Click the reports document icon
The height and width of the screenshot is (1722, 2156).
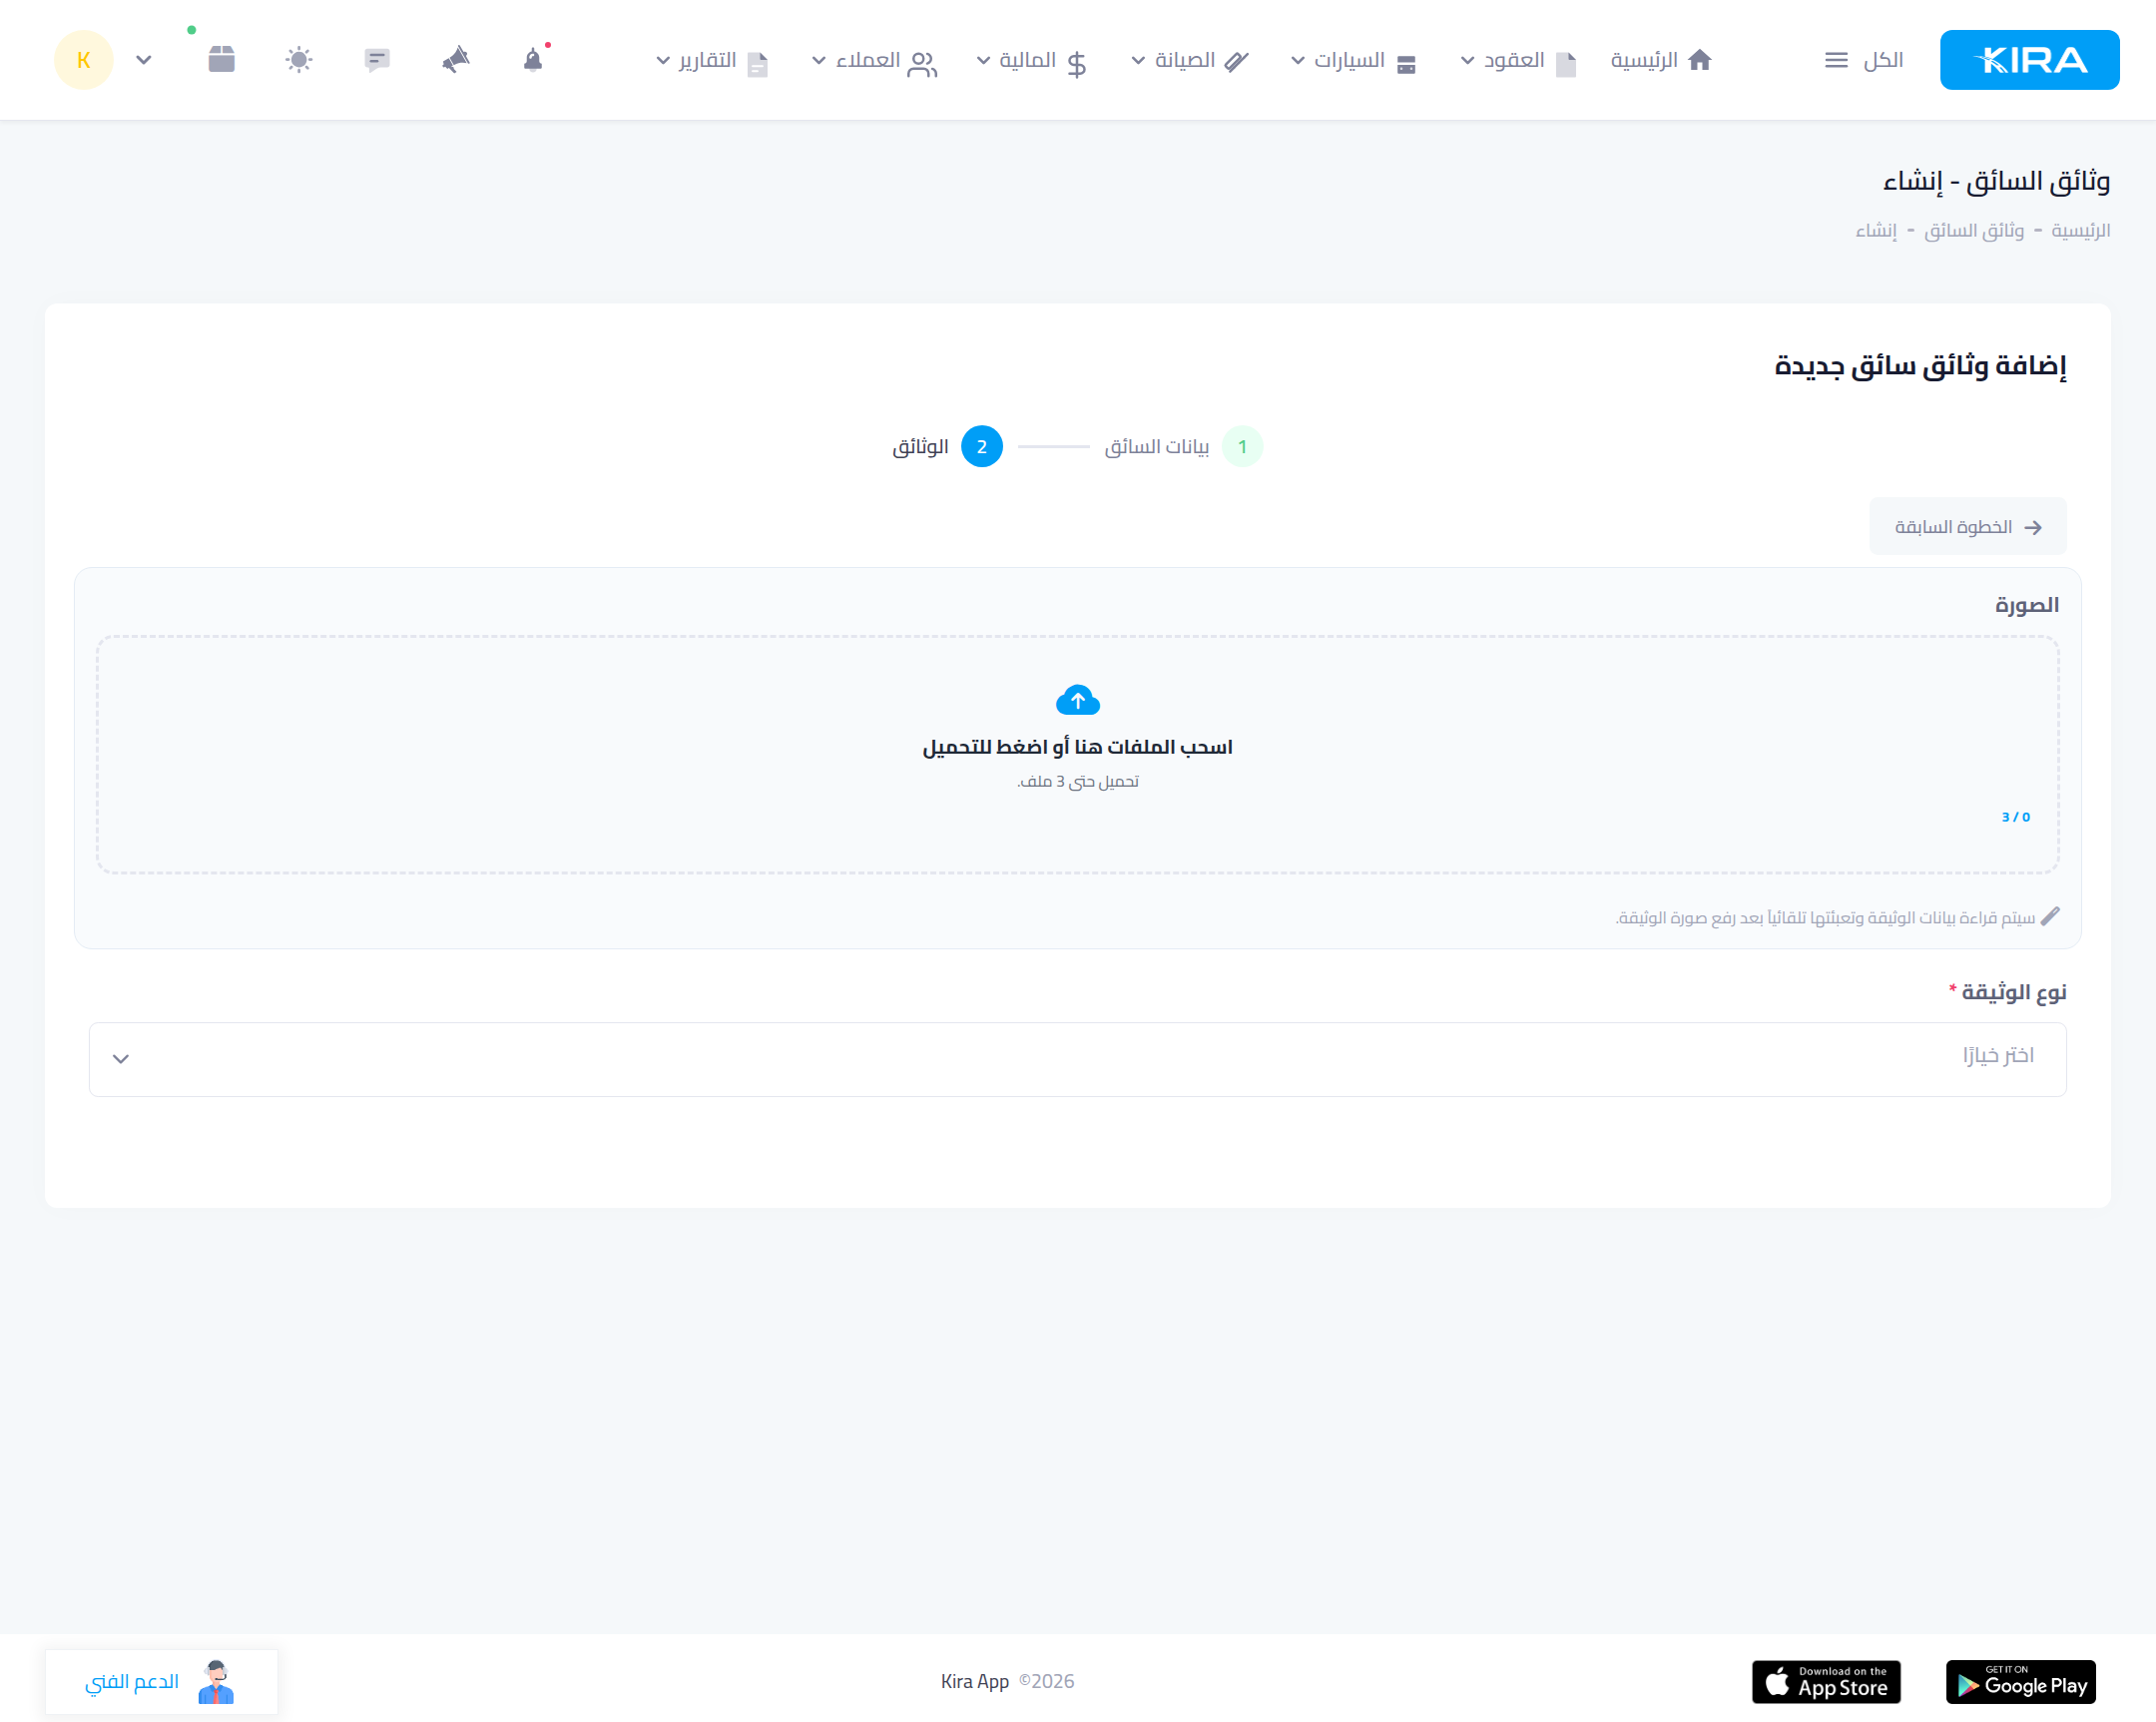(758, 64)
